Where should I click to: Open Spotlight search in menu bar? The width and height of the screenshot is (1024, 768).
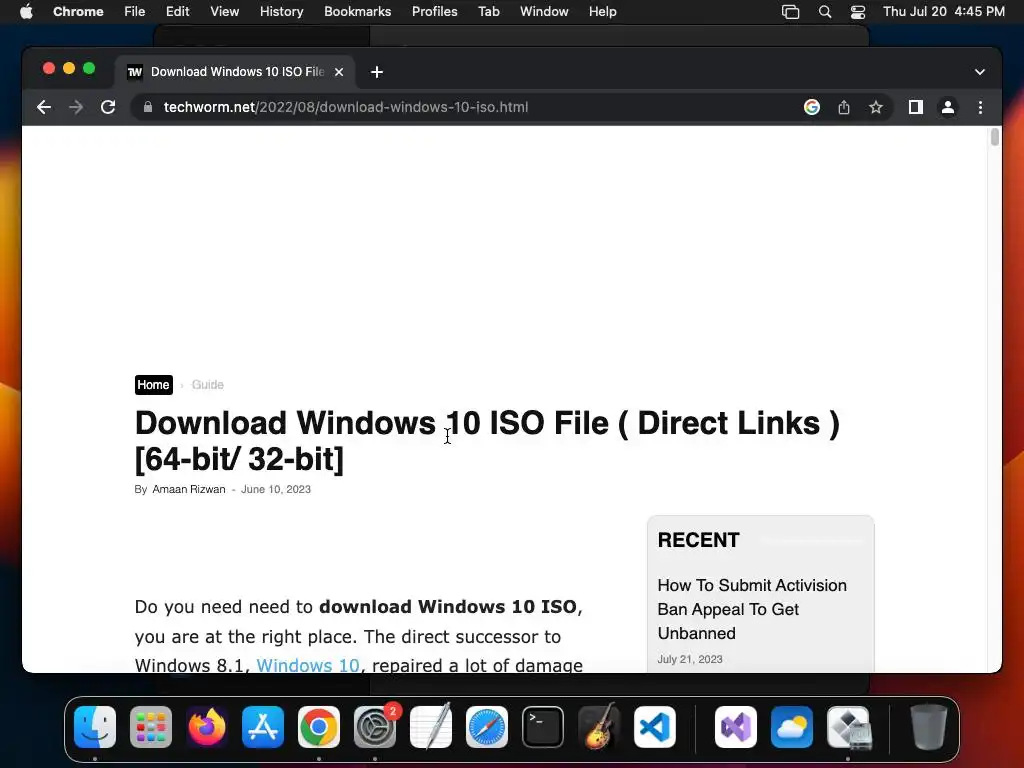click(825, 12)
